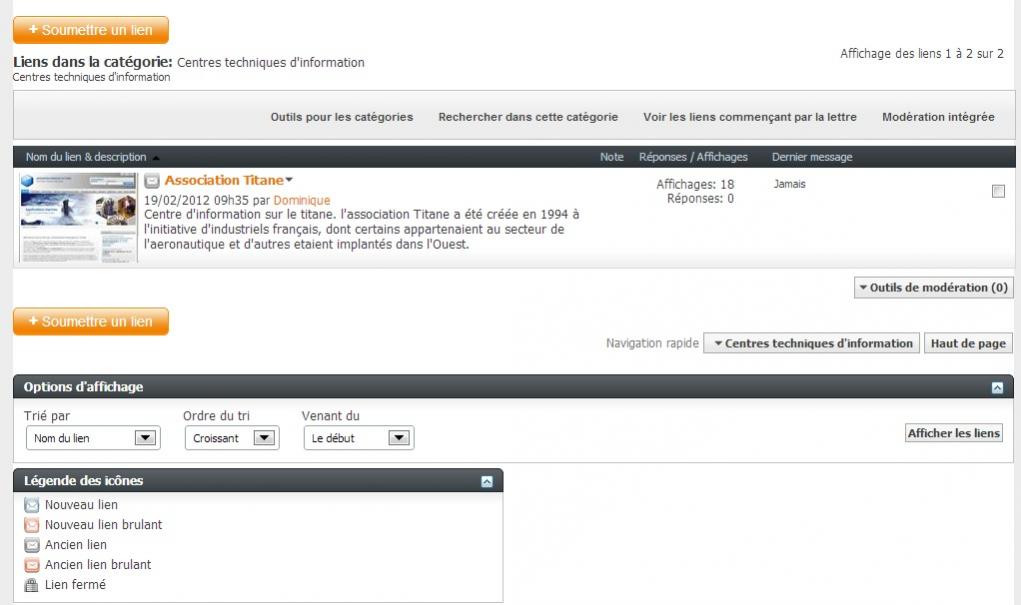Open 'Rechercher dans cette catégorie' menu
The width and height of the screenshot is (1021, 605).
[x=528, y=117]
